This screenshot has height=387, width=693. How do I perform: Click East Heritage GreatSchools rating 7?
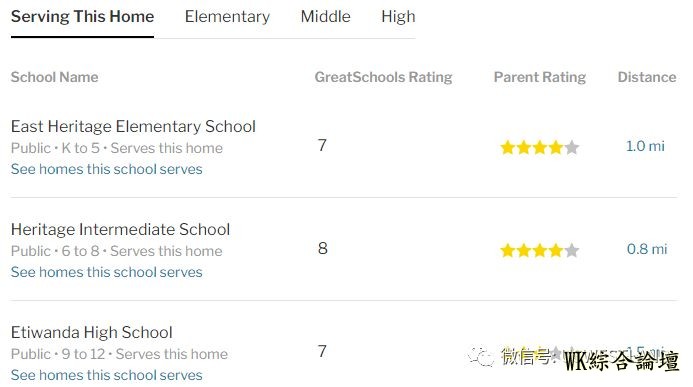[x=322, y=145]
